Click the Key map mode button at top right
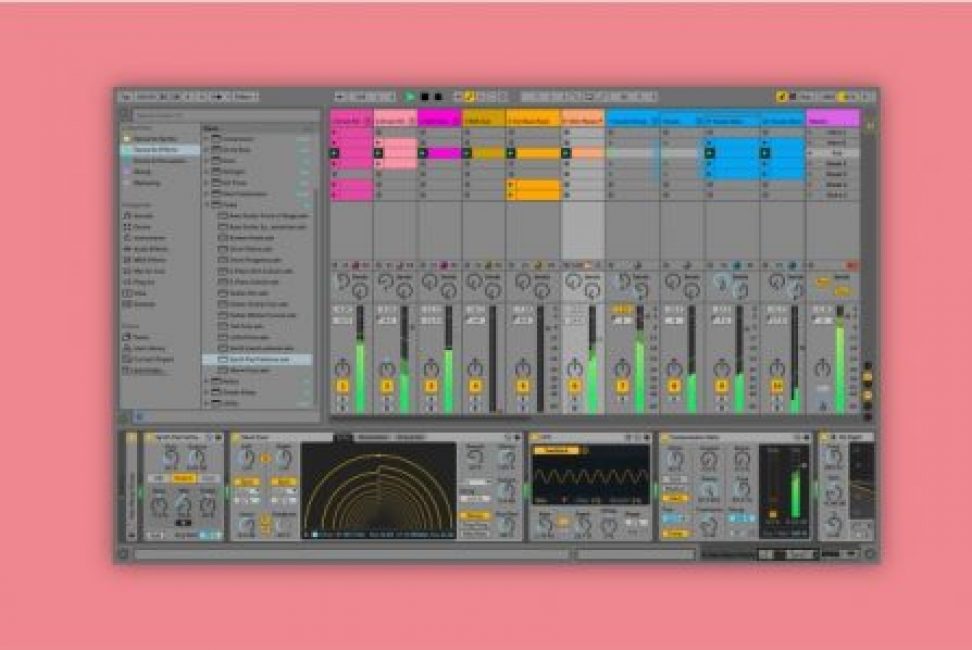 pyautogui.click(x=805, y=97)
